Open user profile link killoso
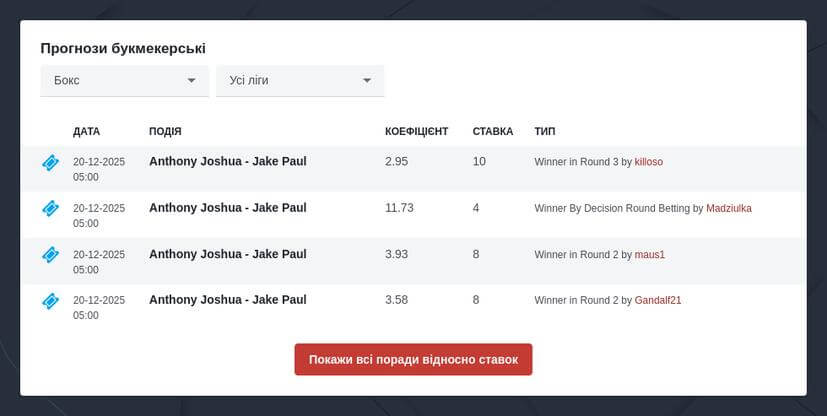This screenshot has width=827, height=416. click(x=649, y=162)
